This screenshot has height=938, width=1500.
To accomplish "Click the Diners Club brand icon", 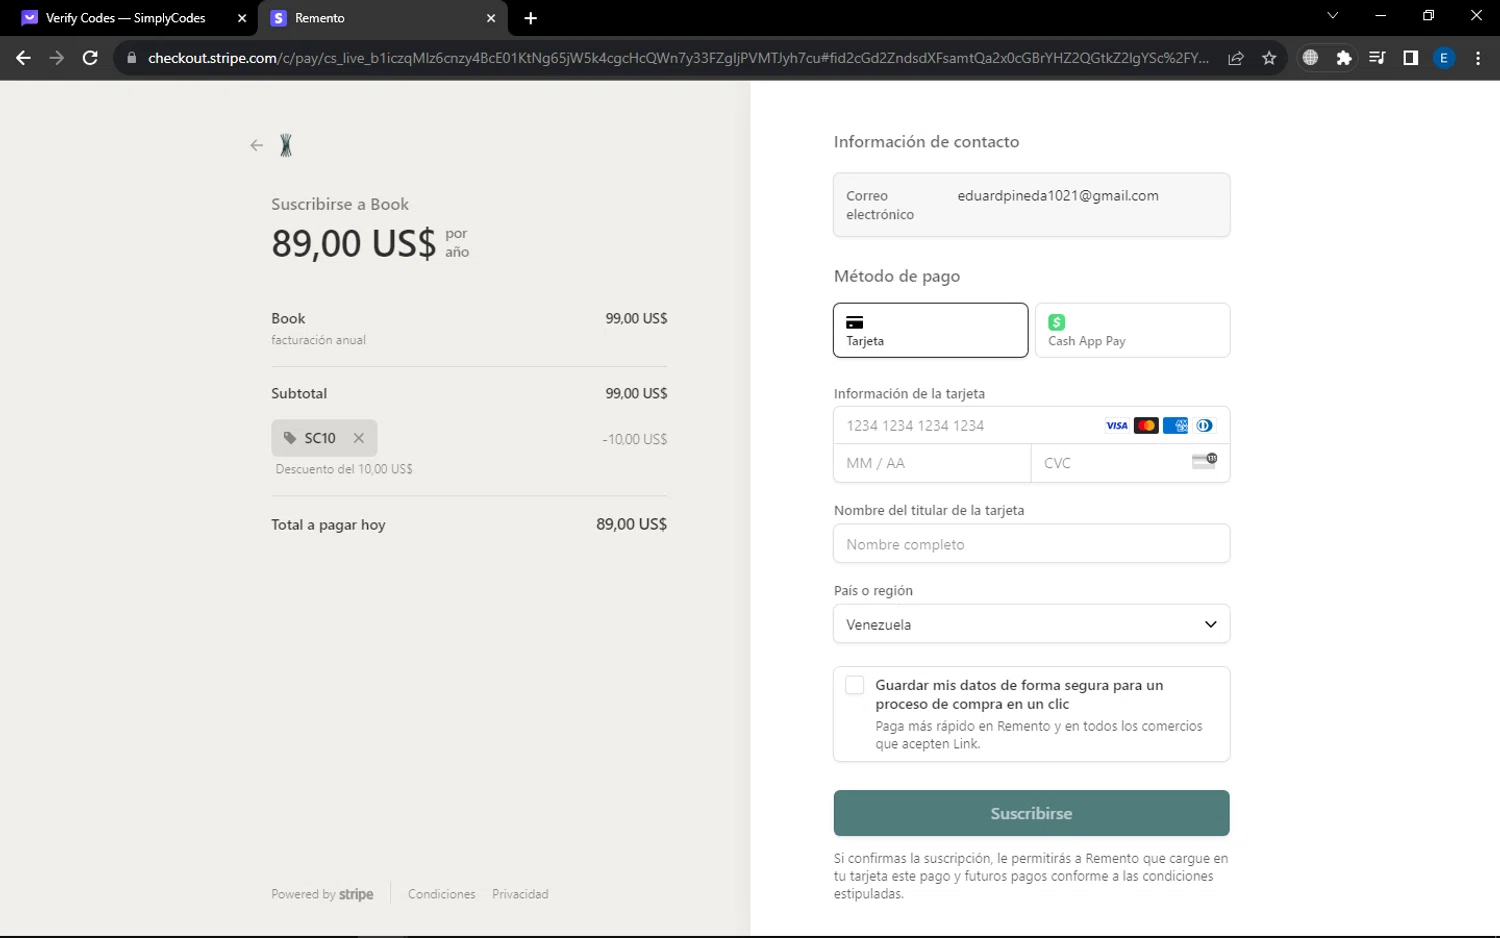I will click(1204, 425).
